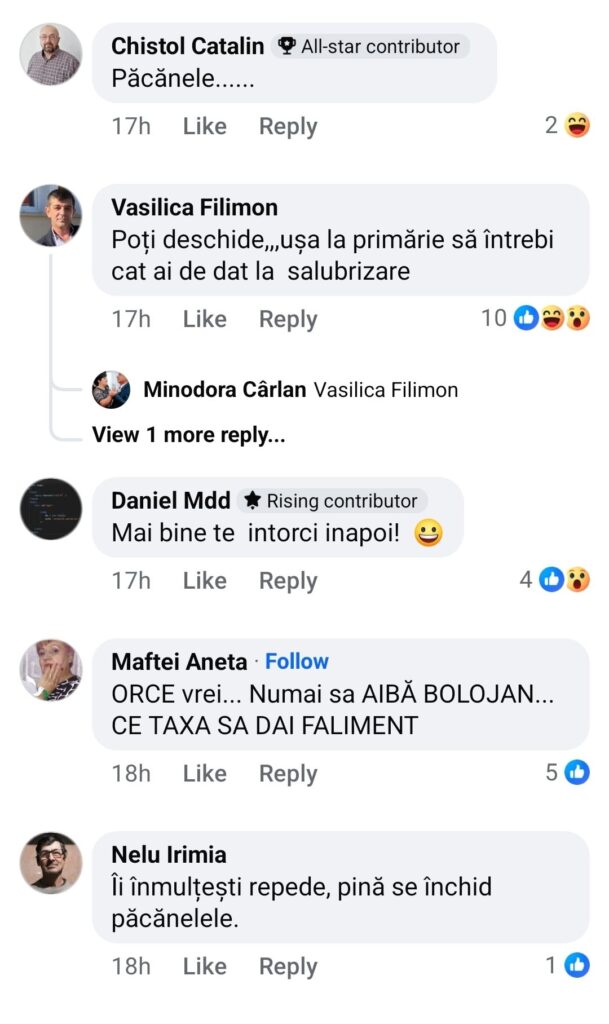Open Daniel Mdd's profile avatar
This screenshot has height=1024, width=609.
point(51,509)
